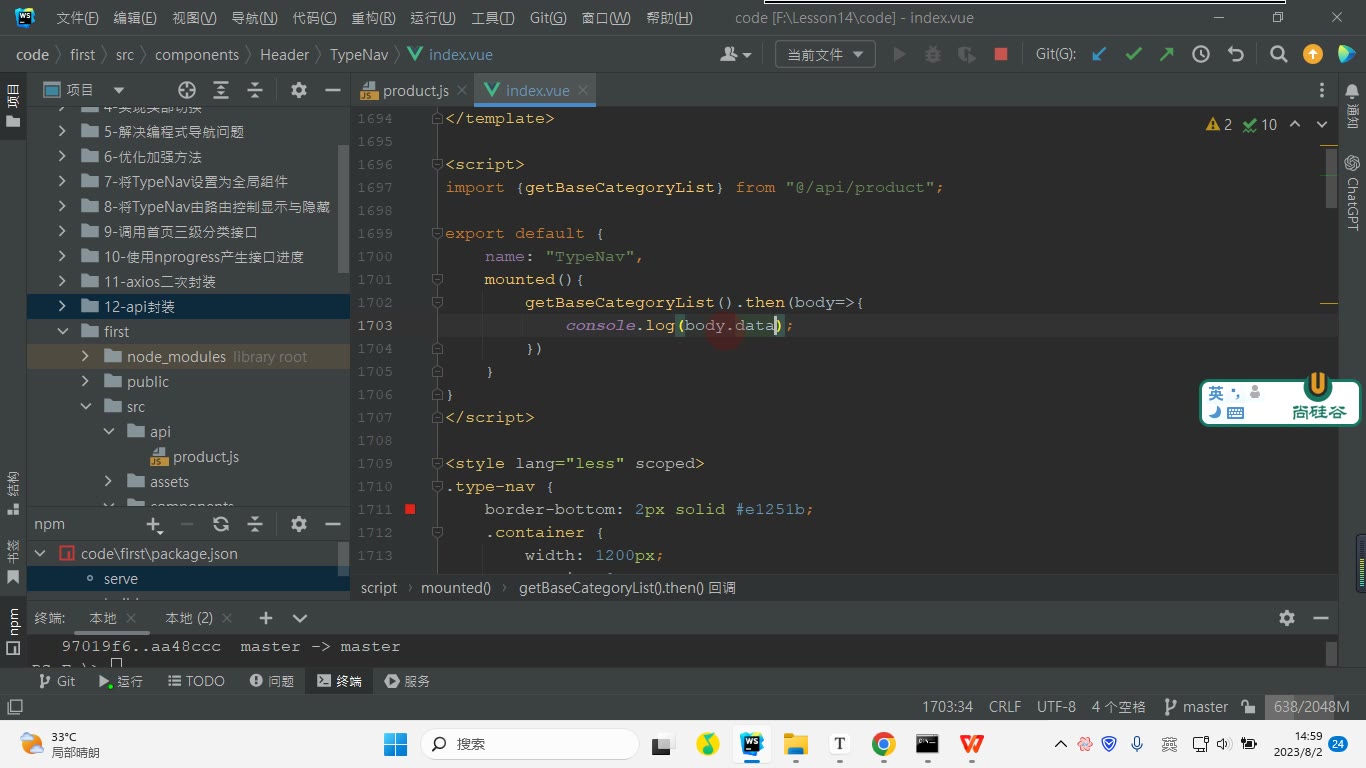Viewport: 1366px width, 768px height.
Task: Collapse the src folder in the tree
Action: (x=85, y=407)
